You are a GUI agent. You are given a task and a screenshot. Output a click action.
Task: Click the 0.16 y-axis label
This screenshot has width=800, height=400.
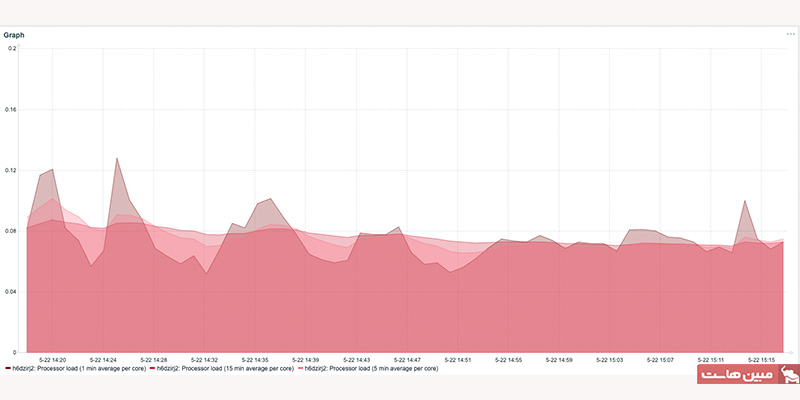point(11,109)
